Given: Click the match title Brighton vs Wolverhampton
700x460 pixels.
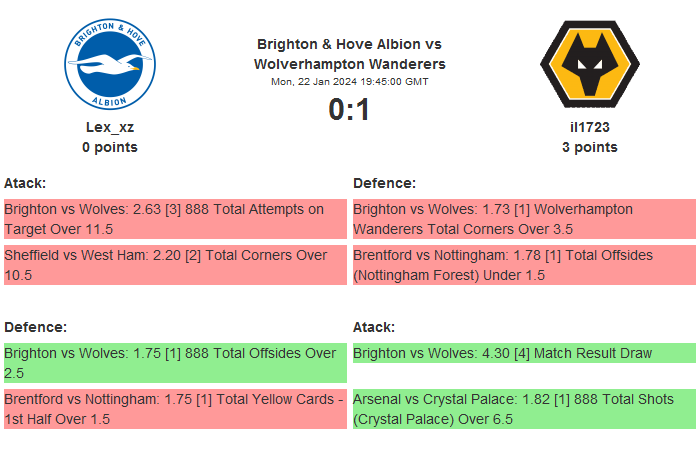Looking at the screenshot, I should (349, 54).
